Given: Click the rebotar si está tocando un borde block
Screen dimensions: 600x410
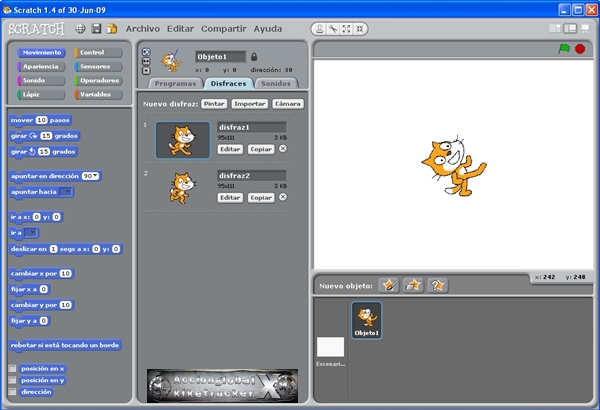Looking at the screenshot, I should (x=65, y=345).
